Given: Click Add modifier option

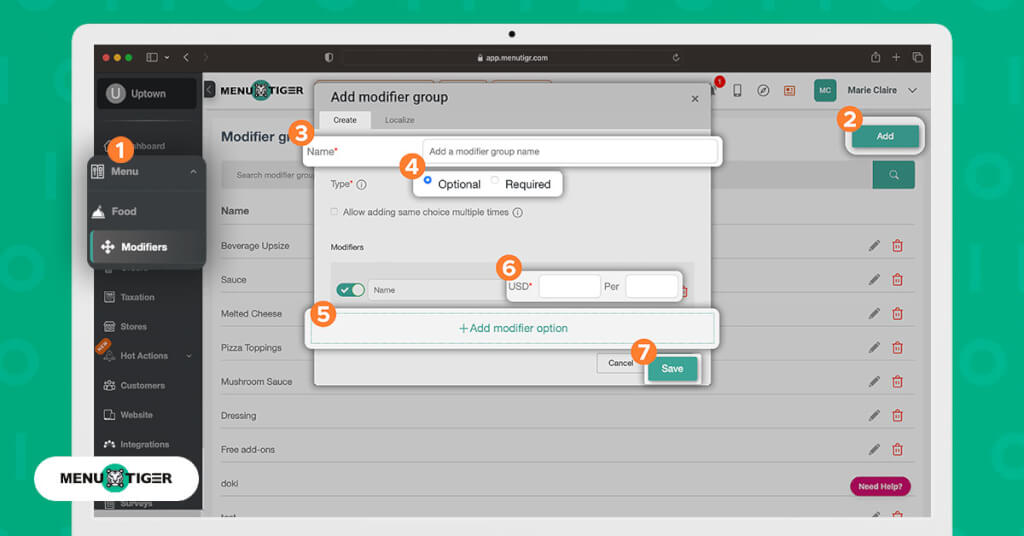Looking at the screenshot, I should (513, 328).
